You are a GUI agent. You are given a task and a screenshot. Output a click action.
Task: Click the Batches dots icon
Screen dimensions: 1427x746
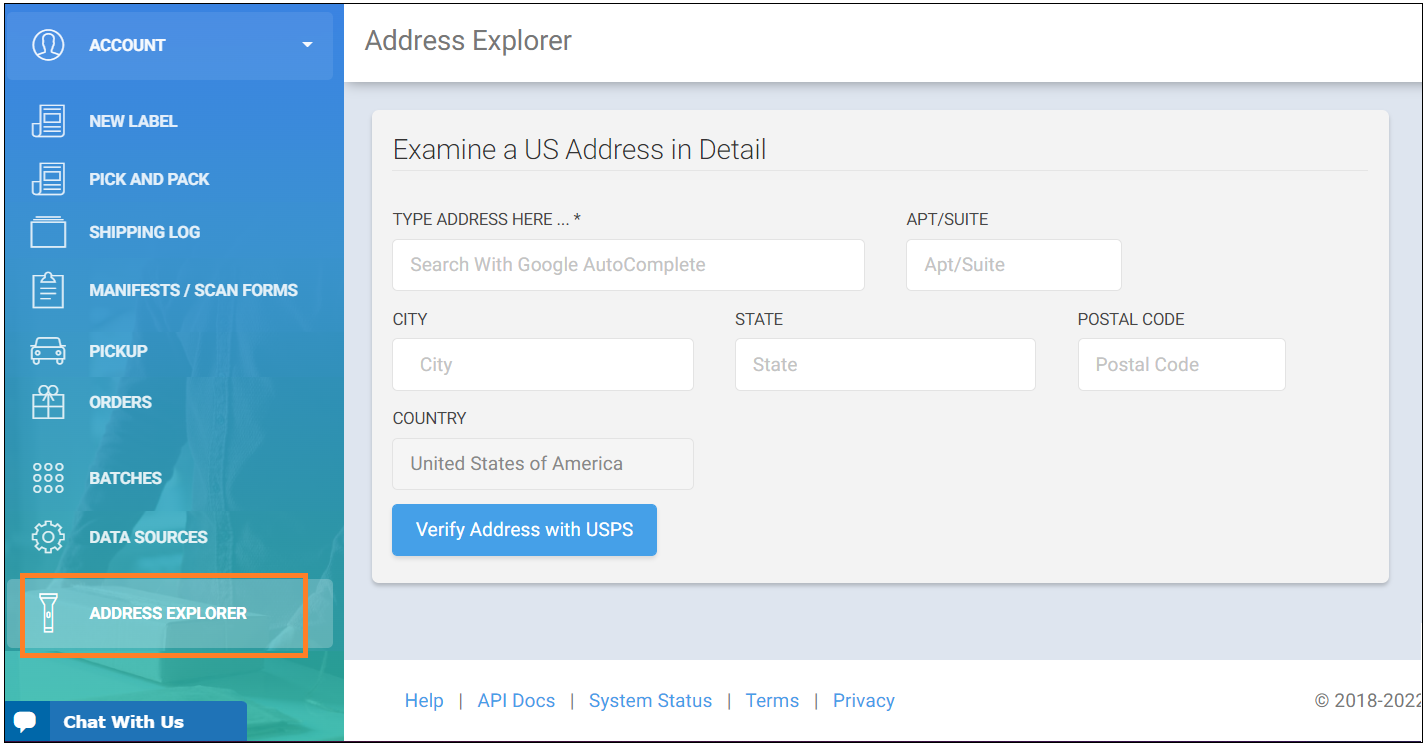tap(48, 477)
